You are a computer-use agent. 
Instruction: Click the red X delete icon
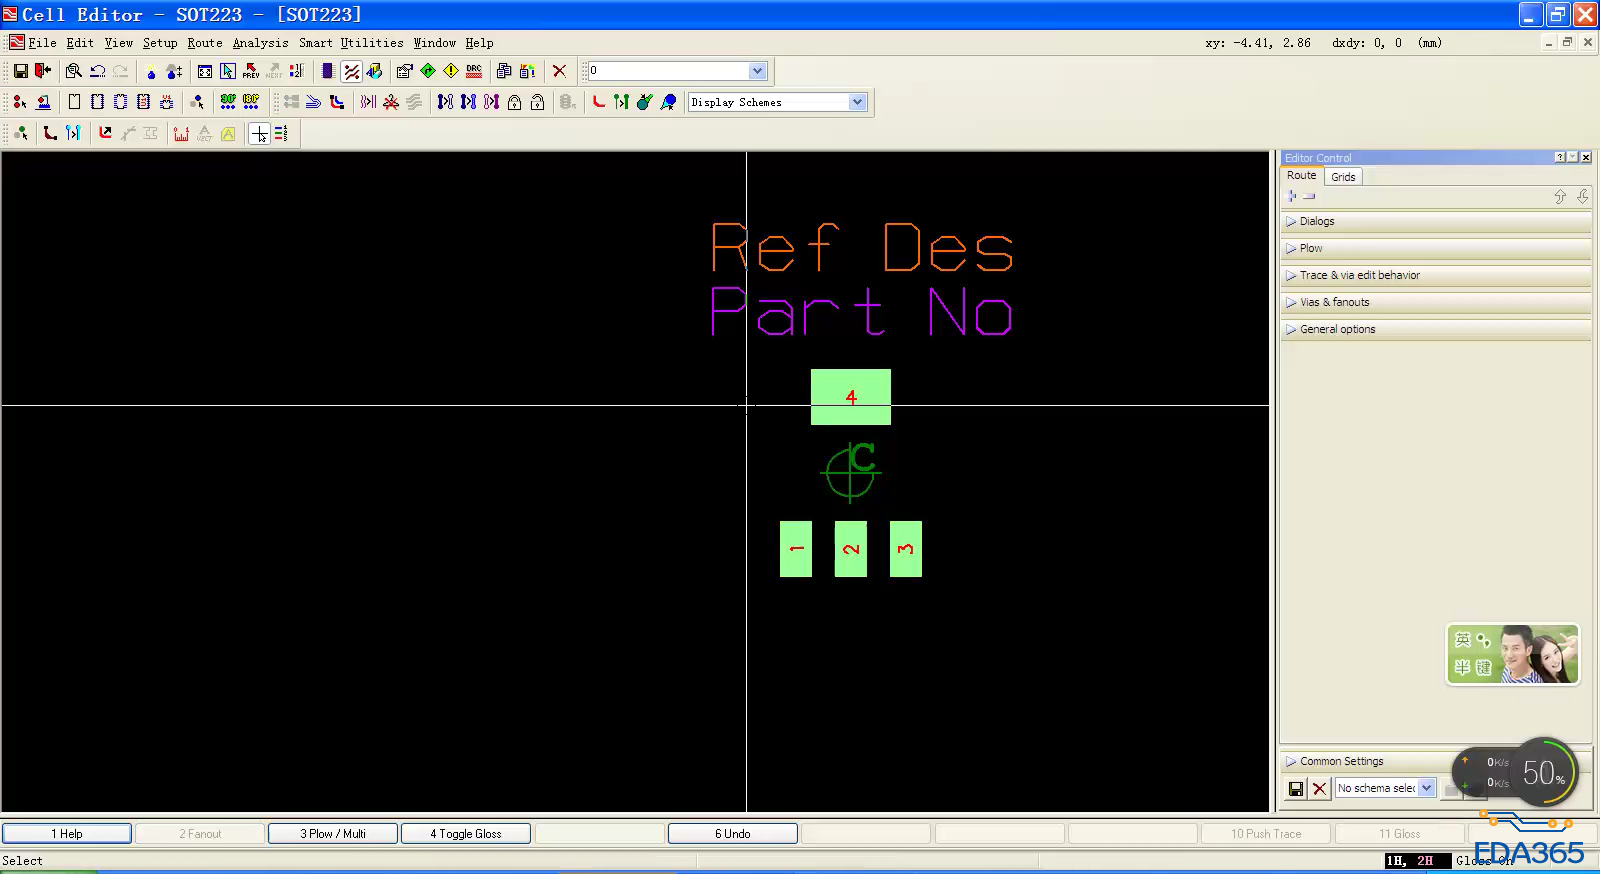tap(559, 71)
